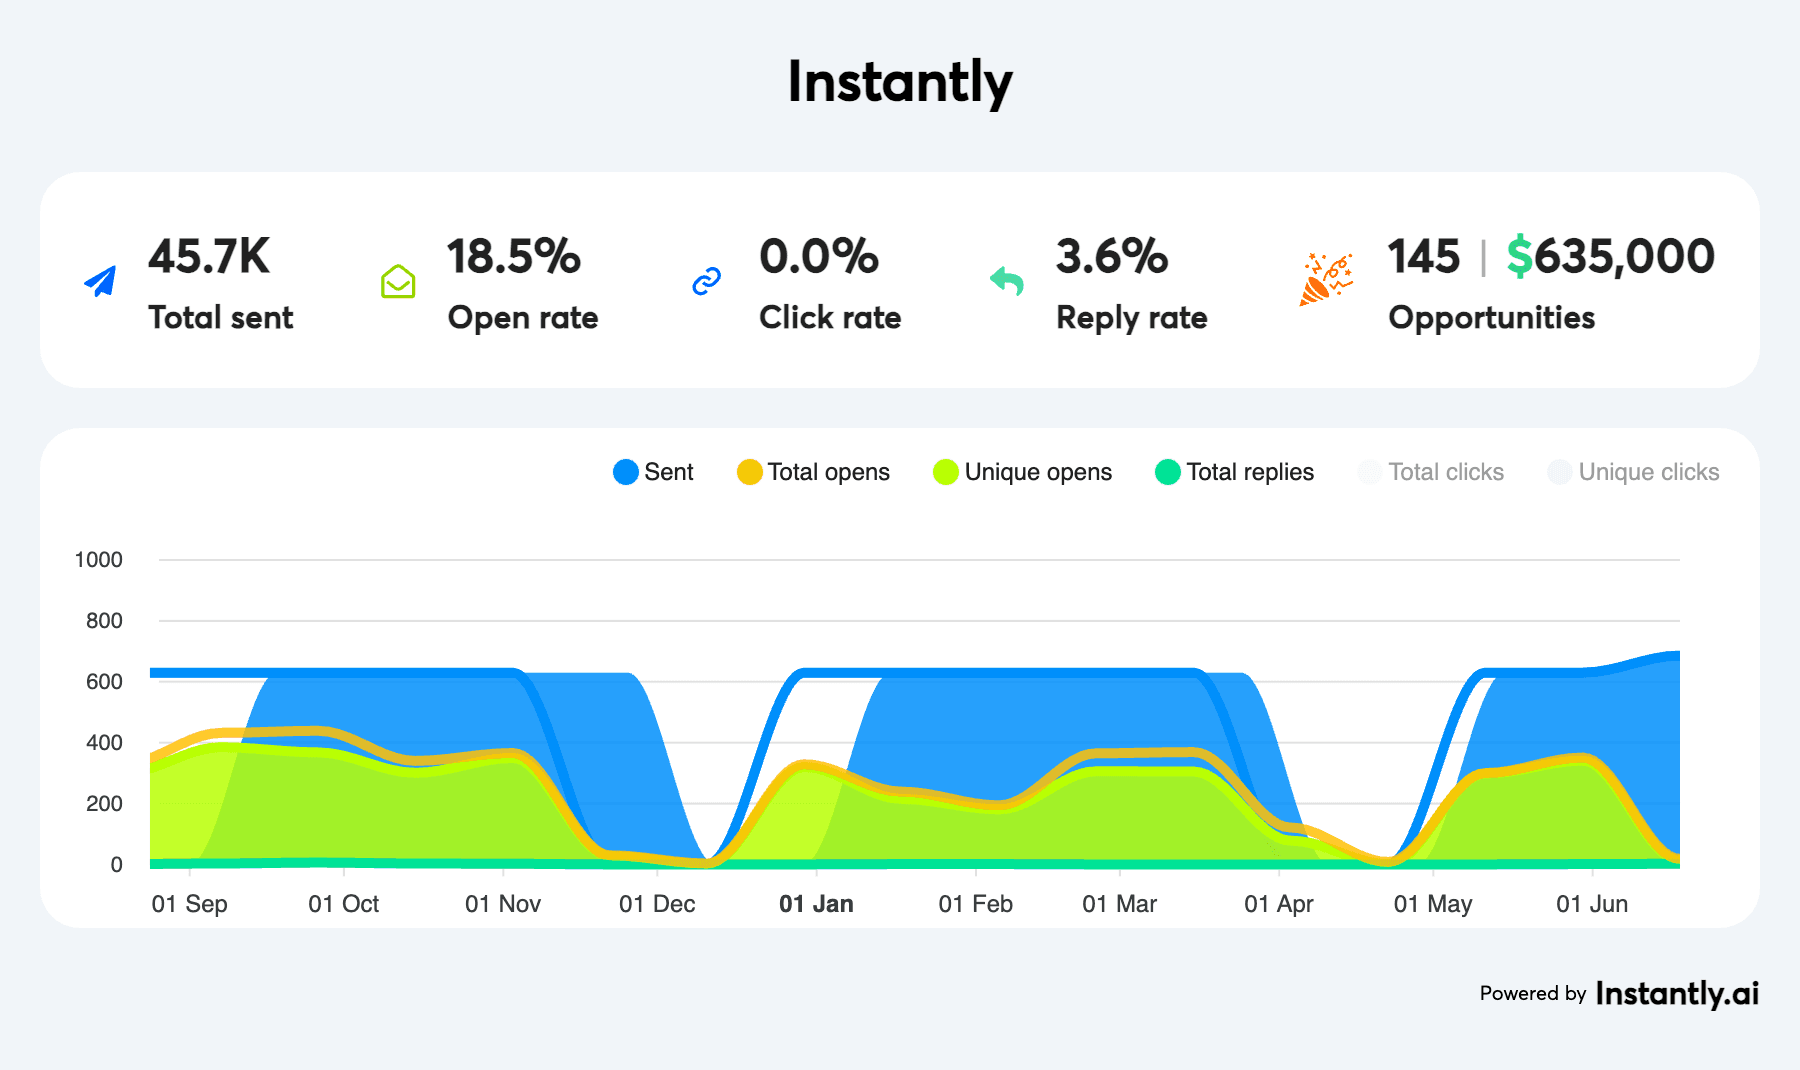Viewport: 1800px width, 1070px height.
Task: Click the green Total replies legend dot
Action: tap(1167, 472)
